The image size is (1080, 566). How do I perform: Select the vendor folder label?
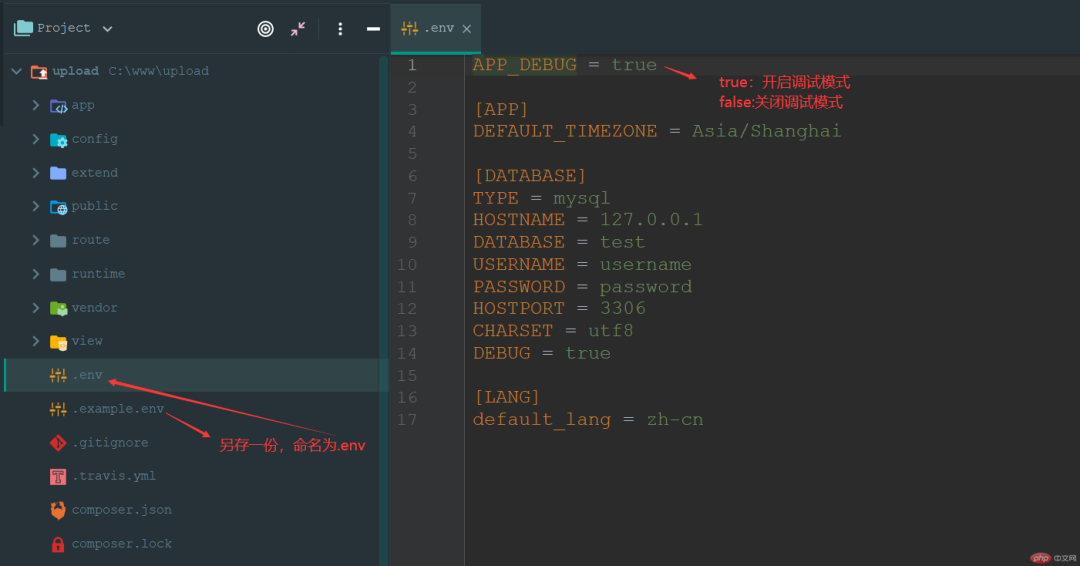94,308
